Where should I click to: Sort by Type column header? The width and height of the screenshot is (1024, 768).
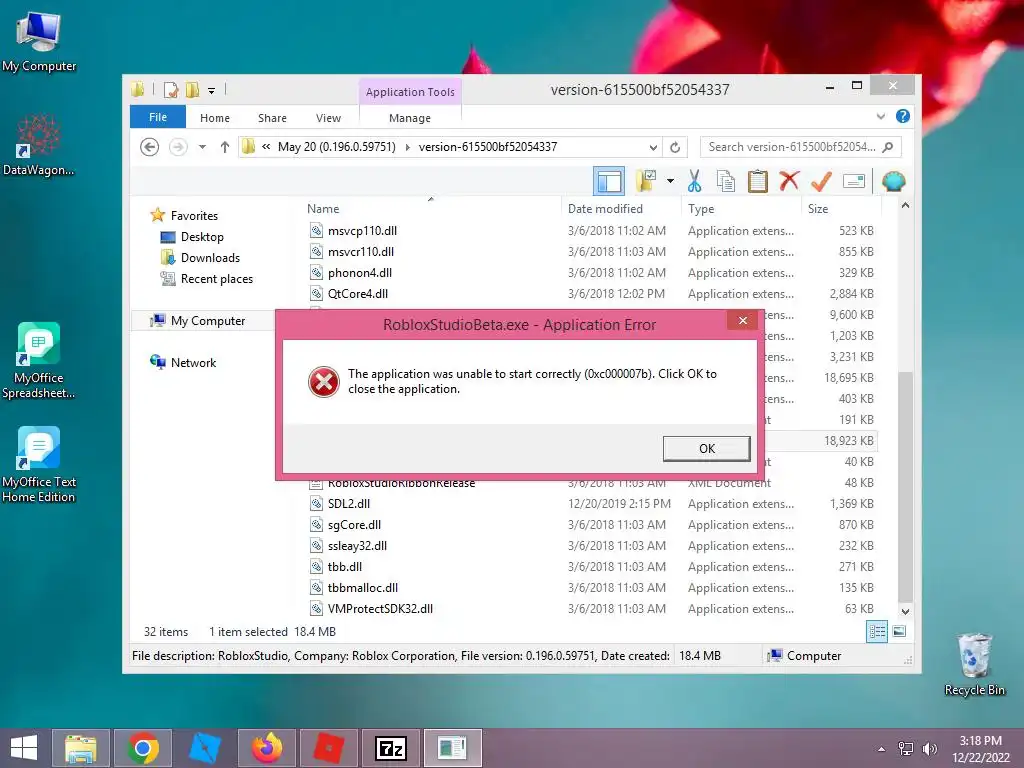[x=701, y=208]
